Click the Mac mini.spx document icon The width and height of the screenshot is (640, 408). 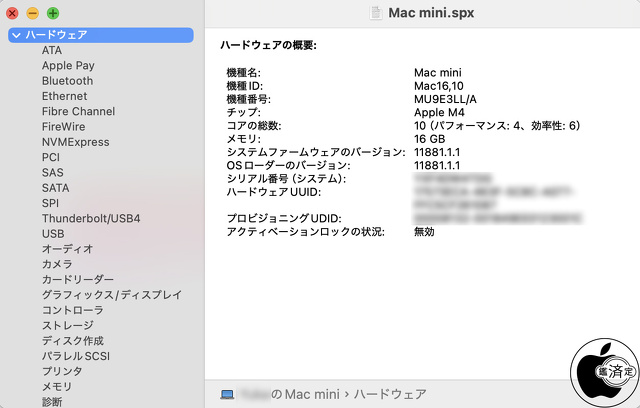click(376, 13)
